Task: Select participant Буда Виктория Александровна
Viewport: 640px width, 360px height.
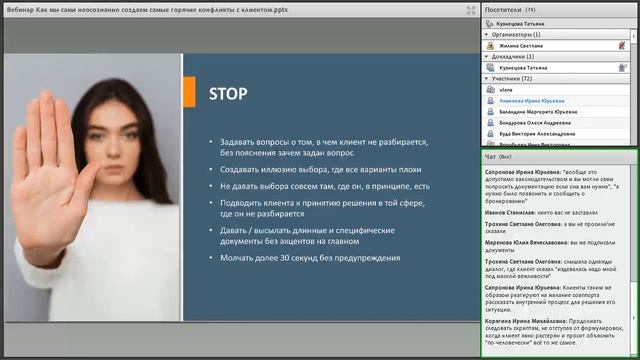Action: 556,134
